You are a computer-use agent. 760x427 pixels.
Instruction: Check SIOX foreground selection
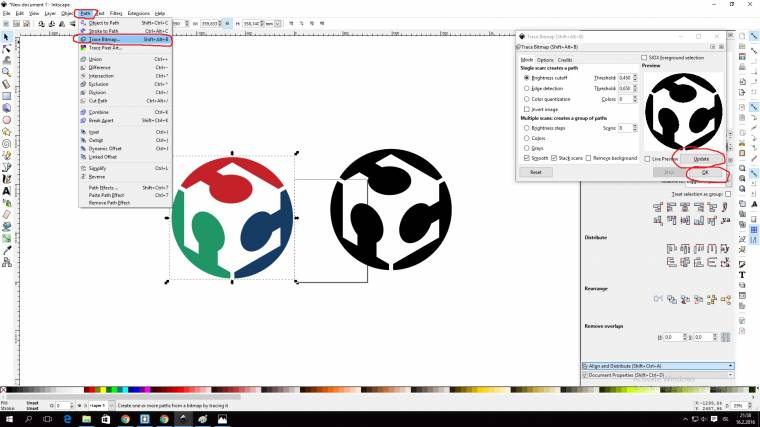pos(644,58)
